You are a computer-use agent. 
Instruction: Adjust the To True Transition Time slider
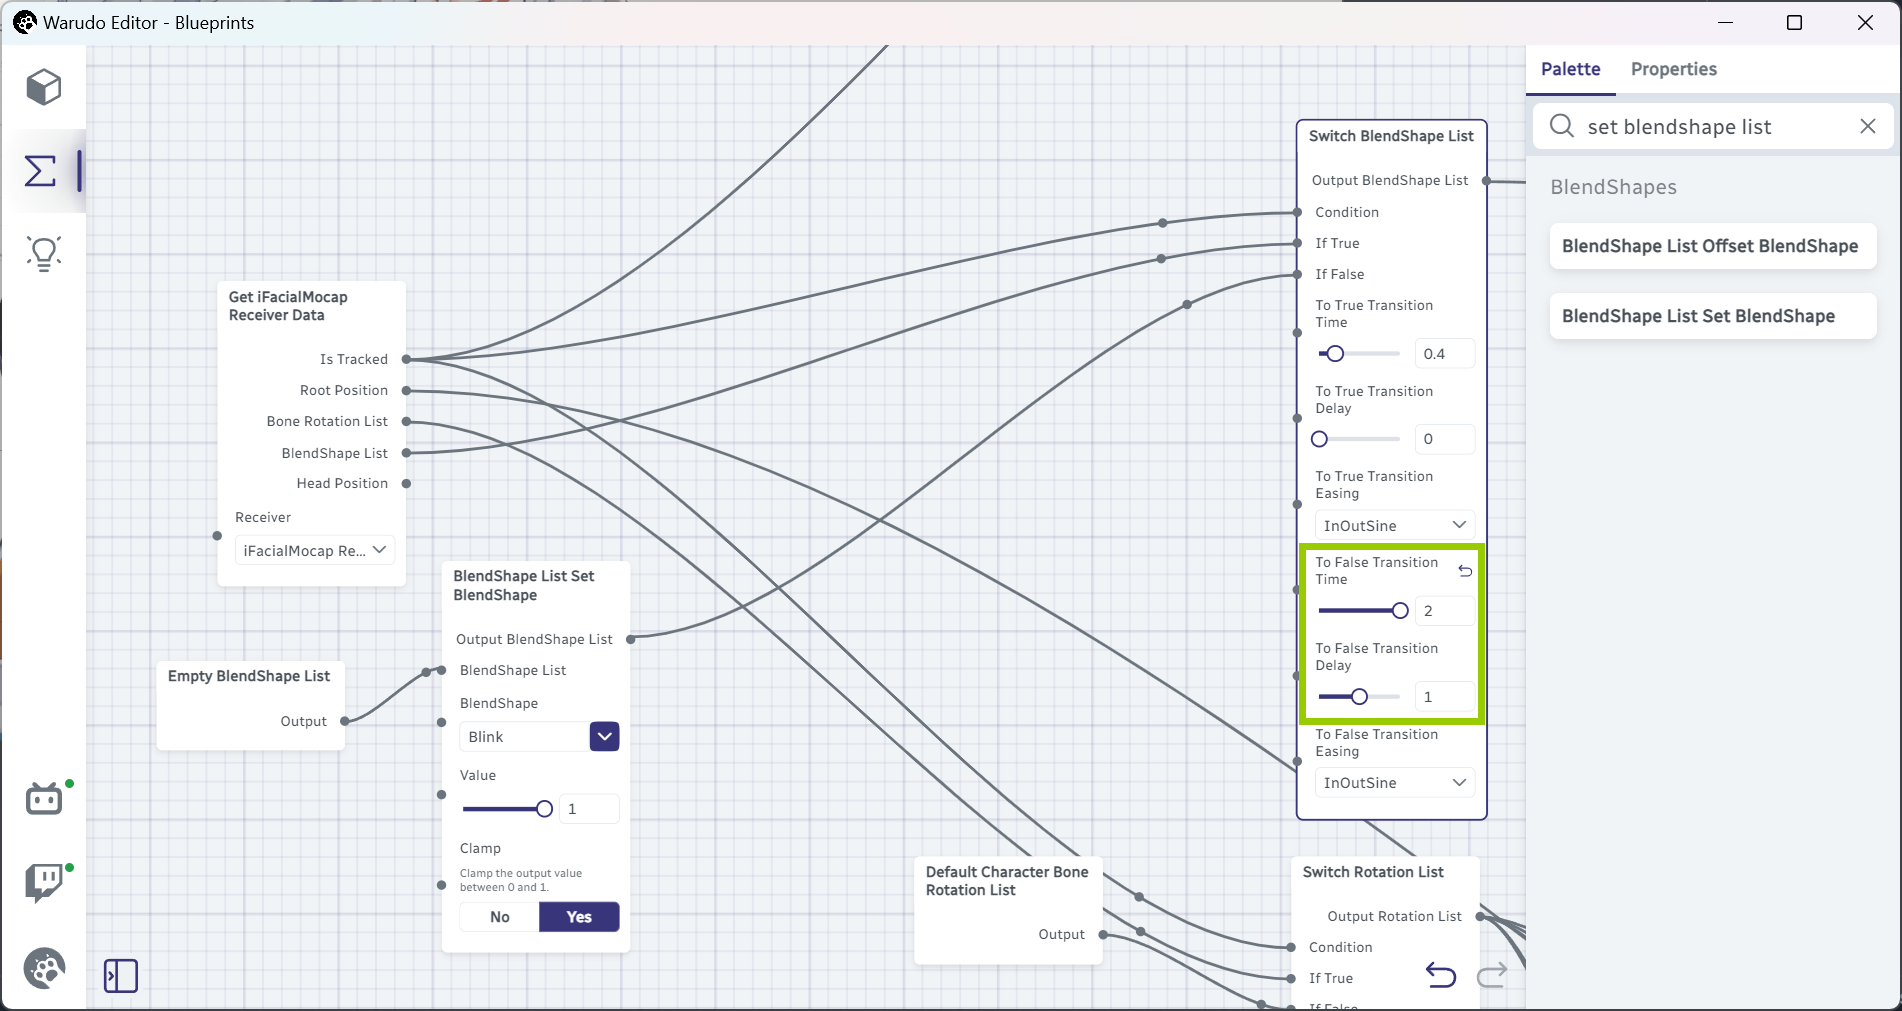click(x=1359, y=354)
